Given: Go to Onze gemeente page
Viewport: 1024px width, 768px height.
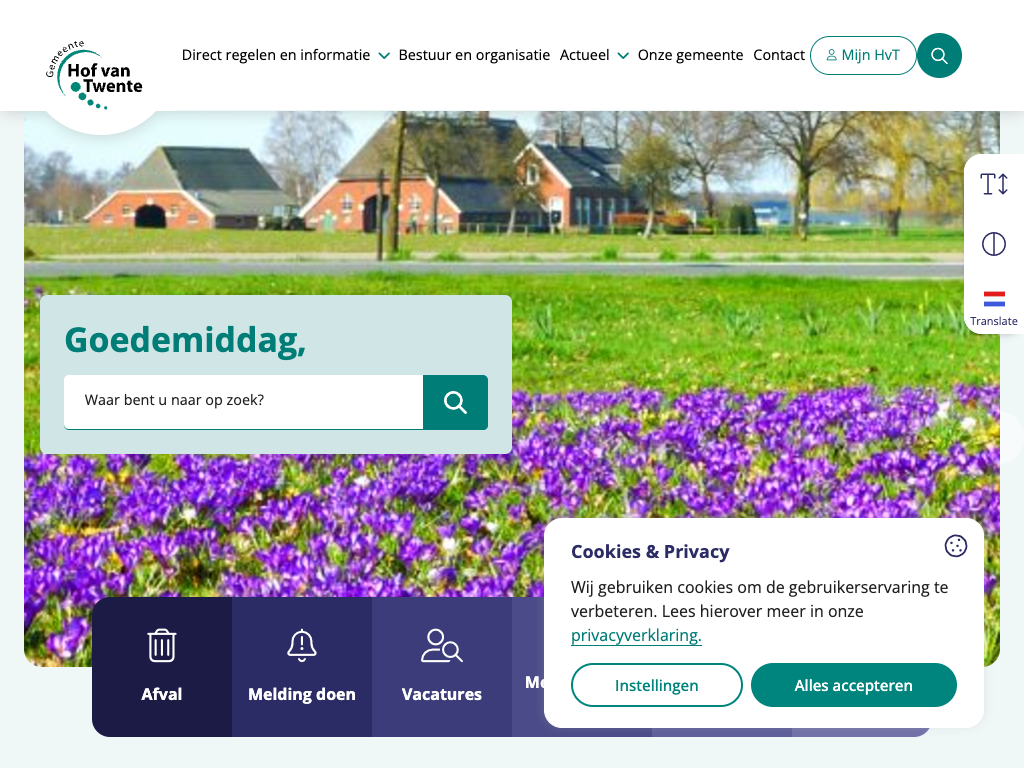Looking at the screenshot, I should point(690,56).
